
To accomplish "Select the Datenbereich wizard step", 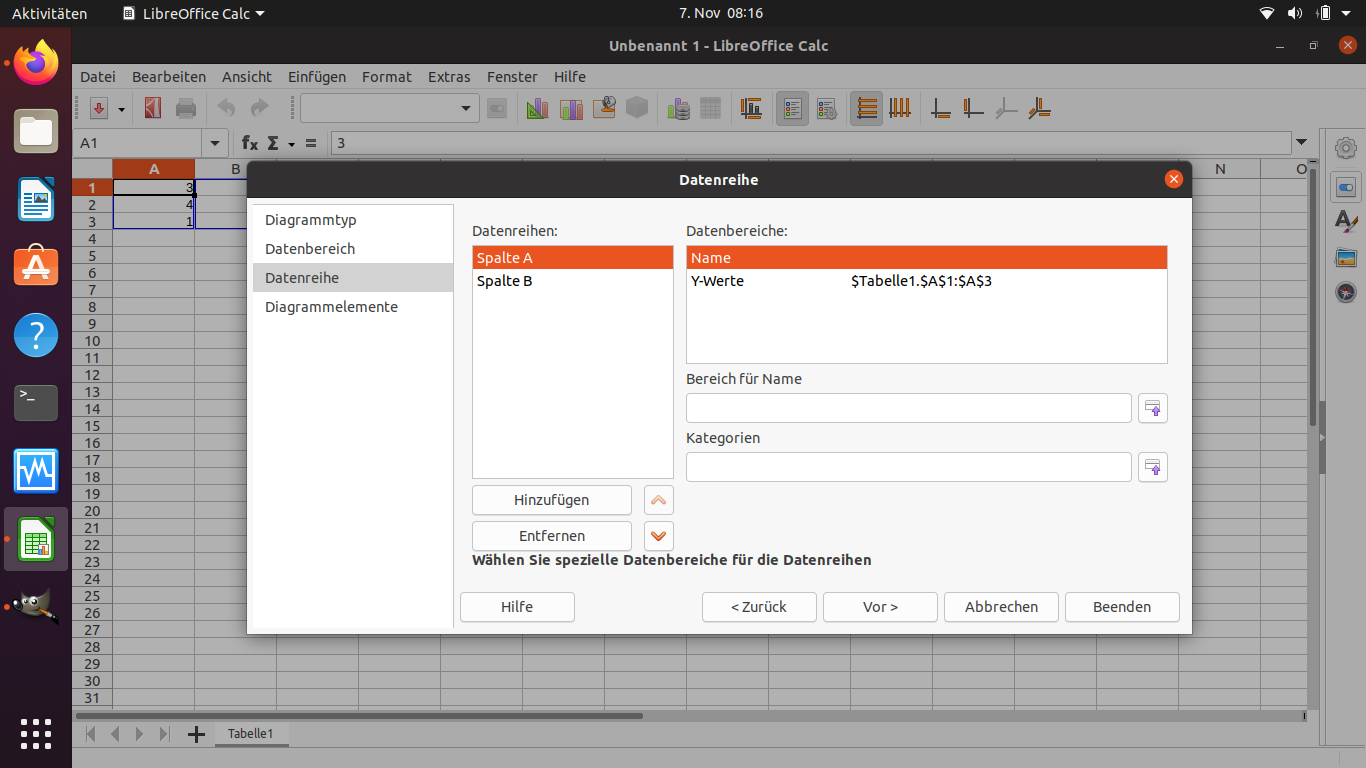I will [x=353, y=249].
